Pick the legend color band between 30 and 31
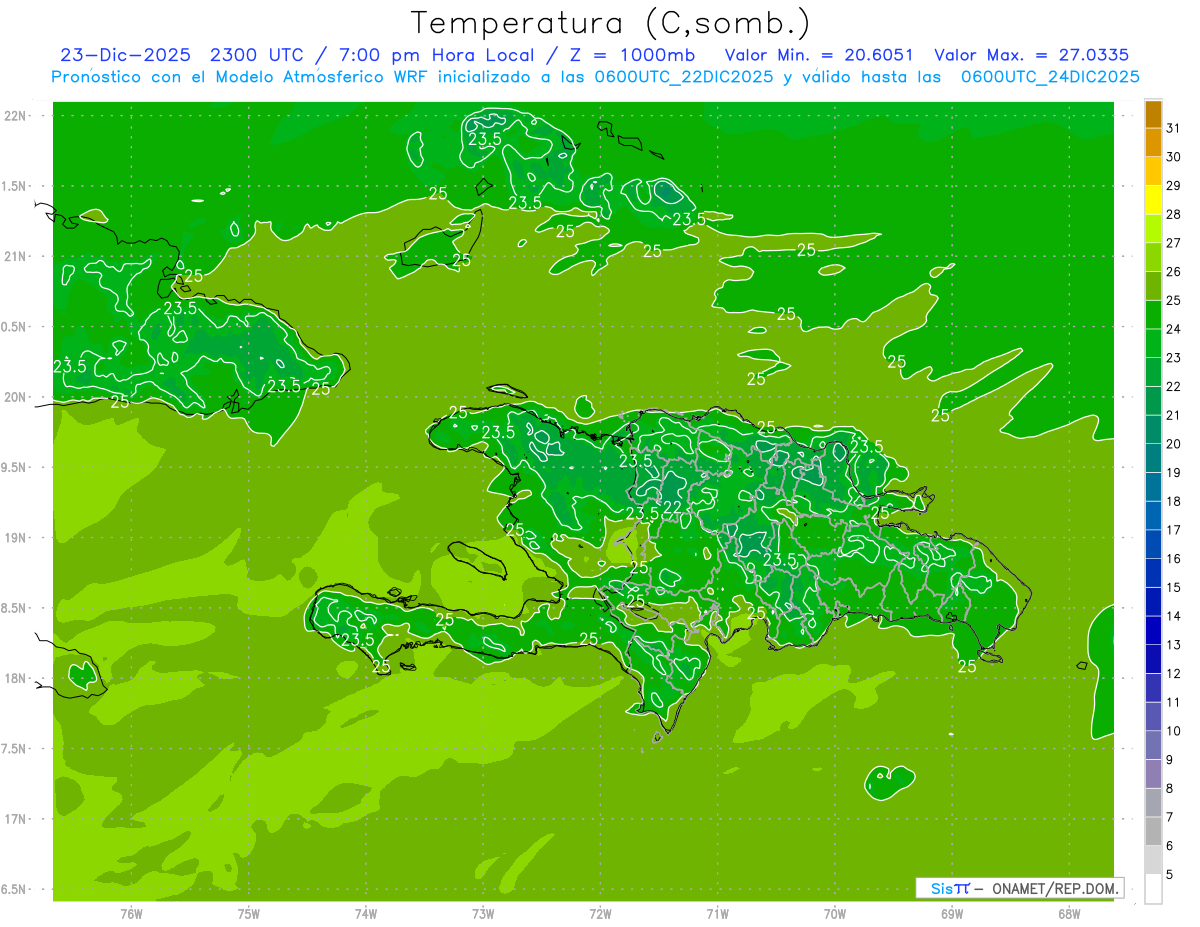 (x=1153, y=142)
